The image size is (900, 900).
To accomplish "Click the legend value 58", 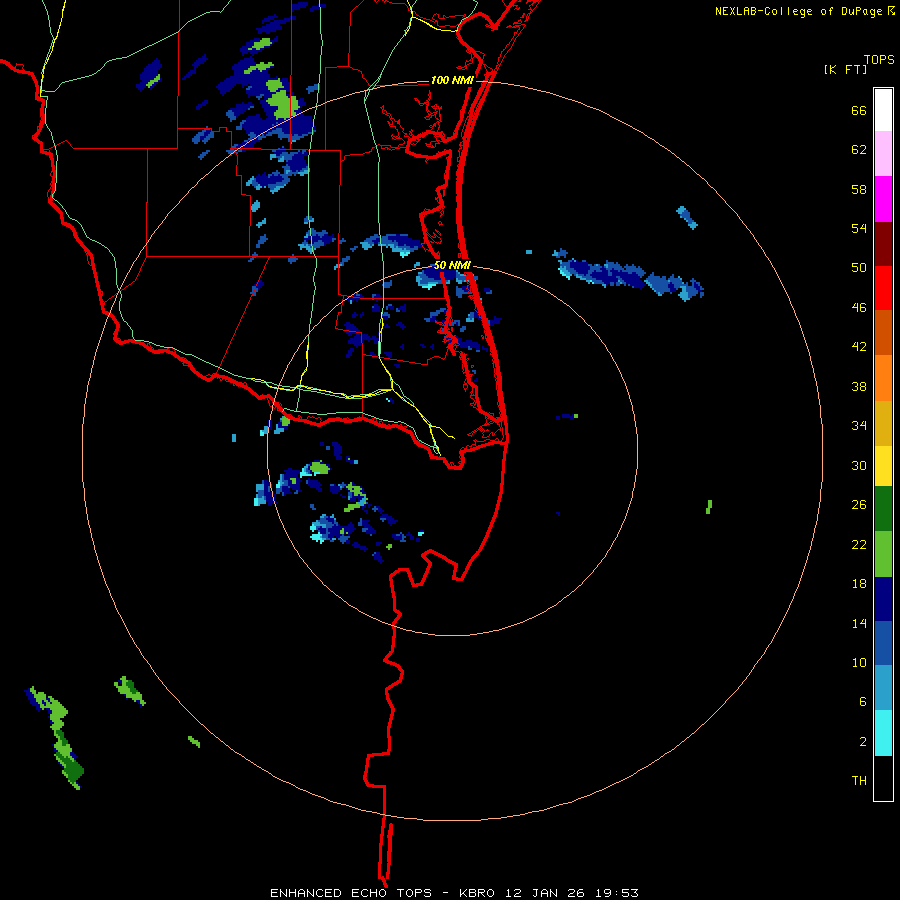I will tap(859, 189).
